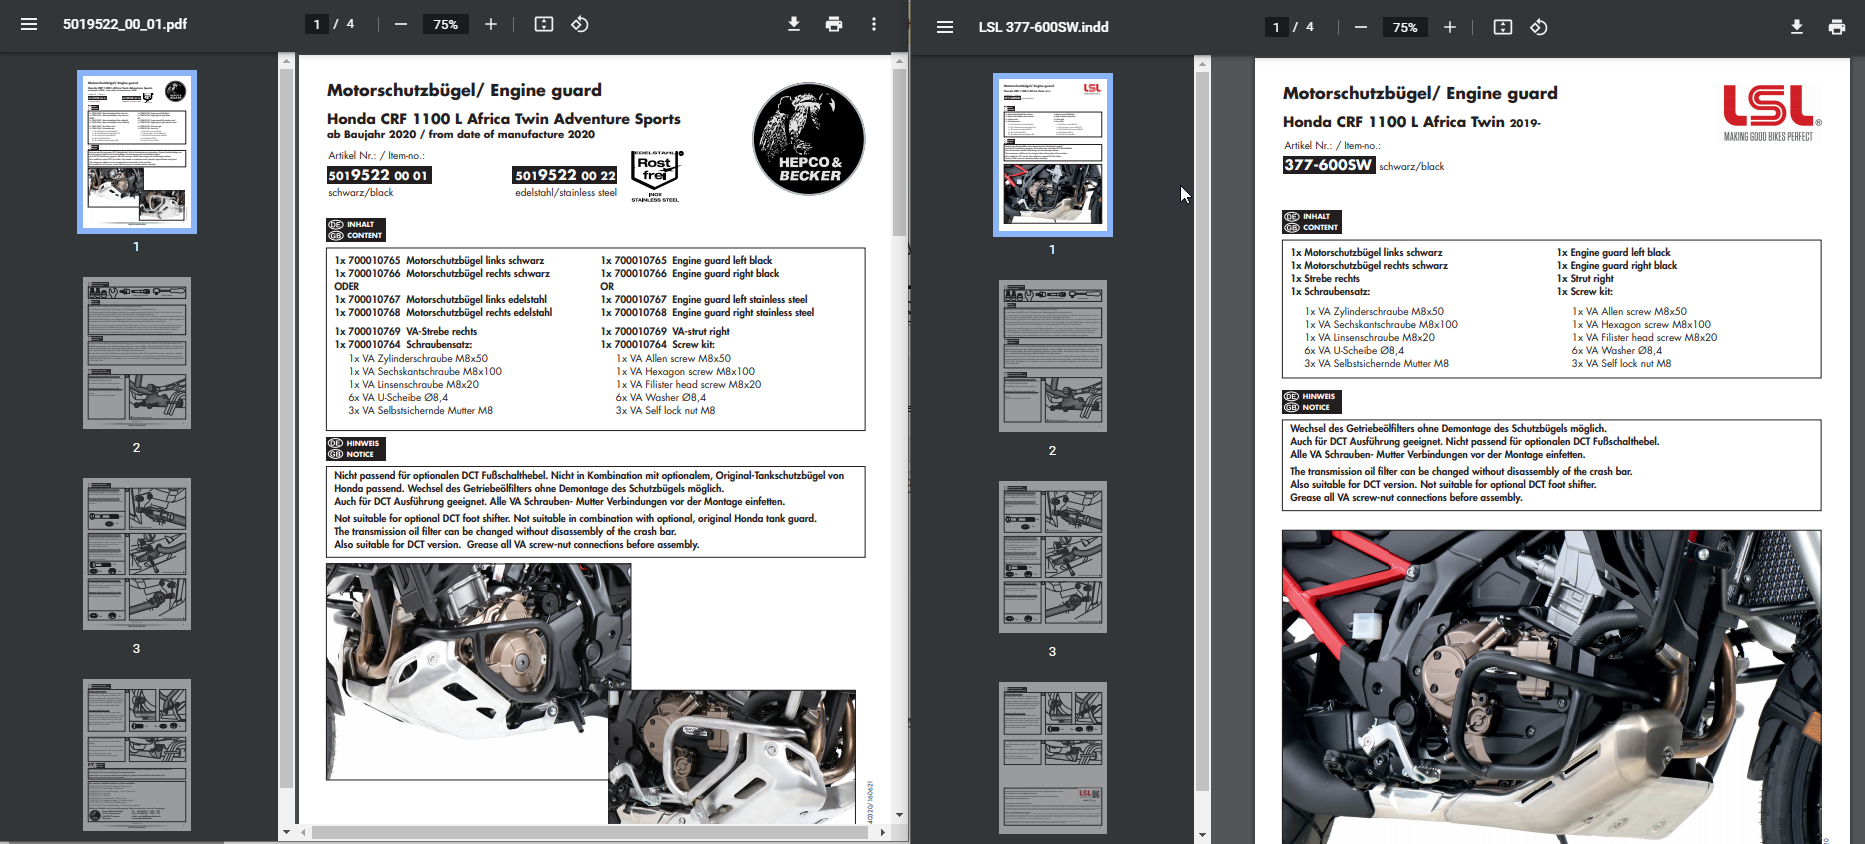The width and height of the screenshot is (1865, 844).
Task: Print the LSL engine guard document
Action: (x=1837, y=27)
